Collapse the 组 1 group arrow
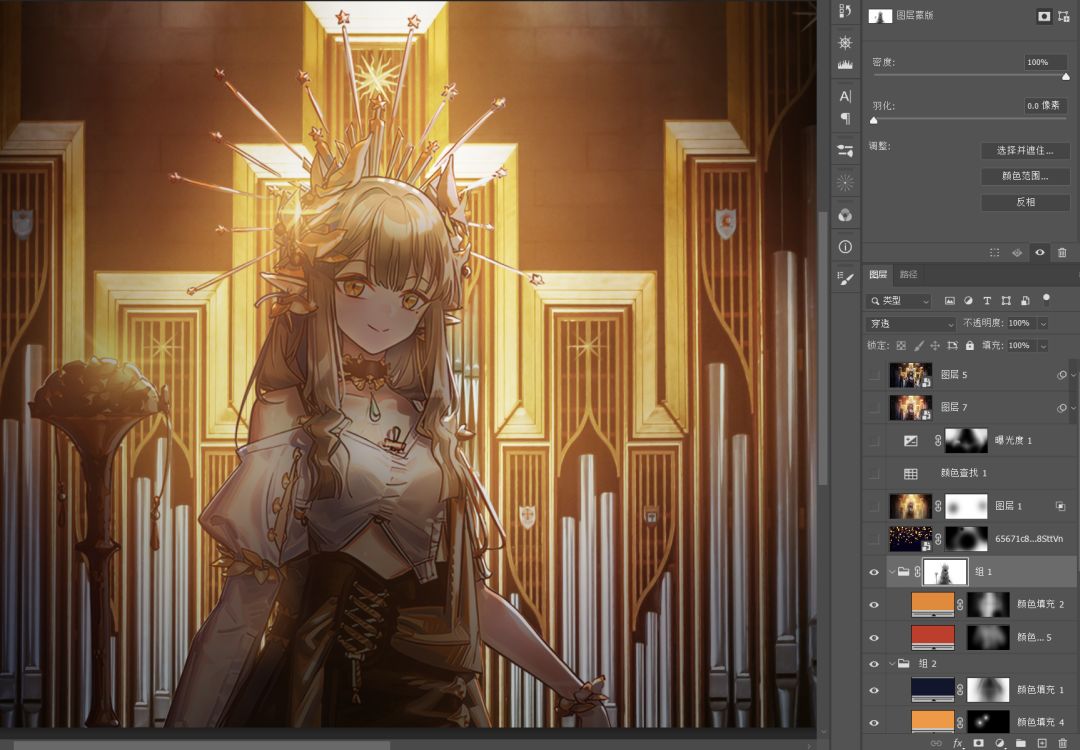The height and width of the screenshot is (750, 1080). 892,572
